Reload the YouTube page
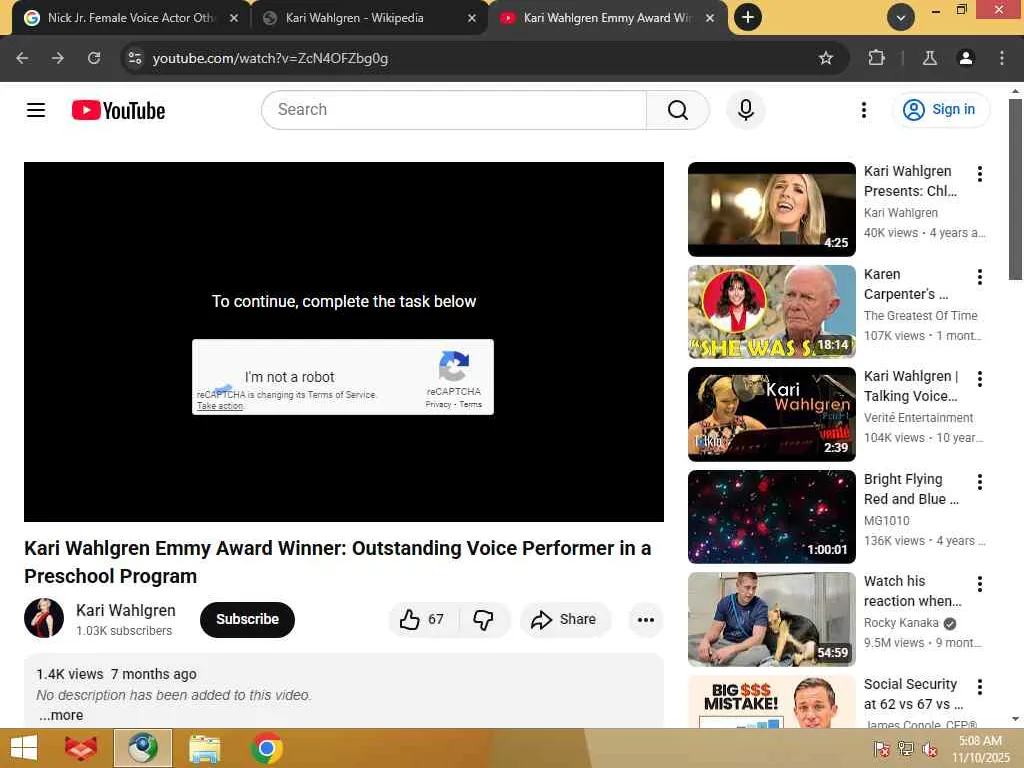Screen dimensions: 1024x768 pyautogui.click(x=94, y=58)
